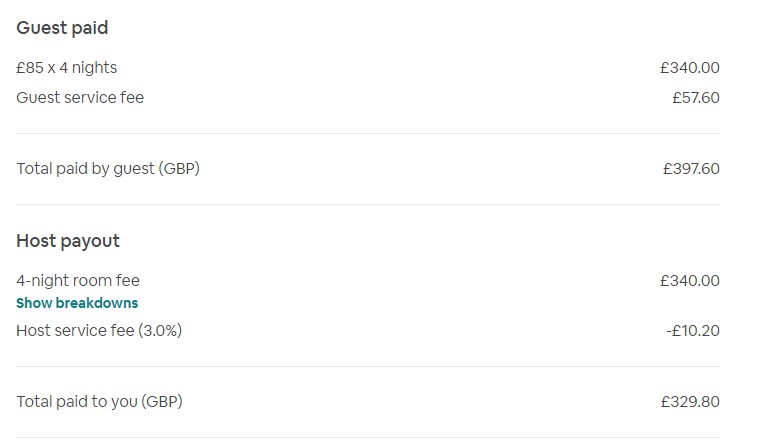Select the Total paid by guest (GBP) label
This screenshot has height=448, width=763.
click(x=108, y=168)
